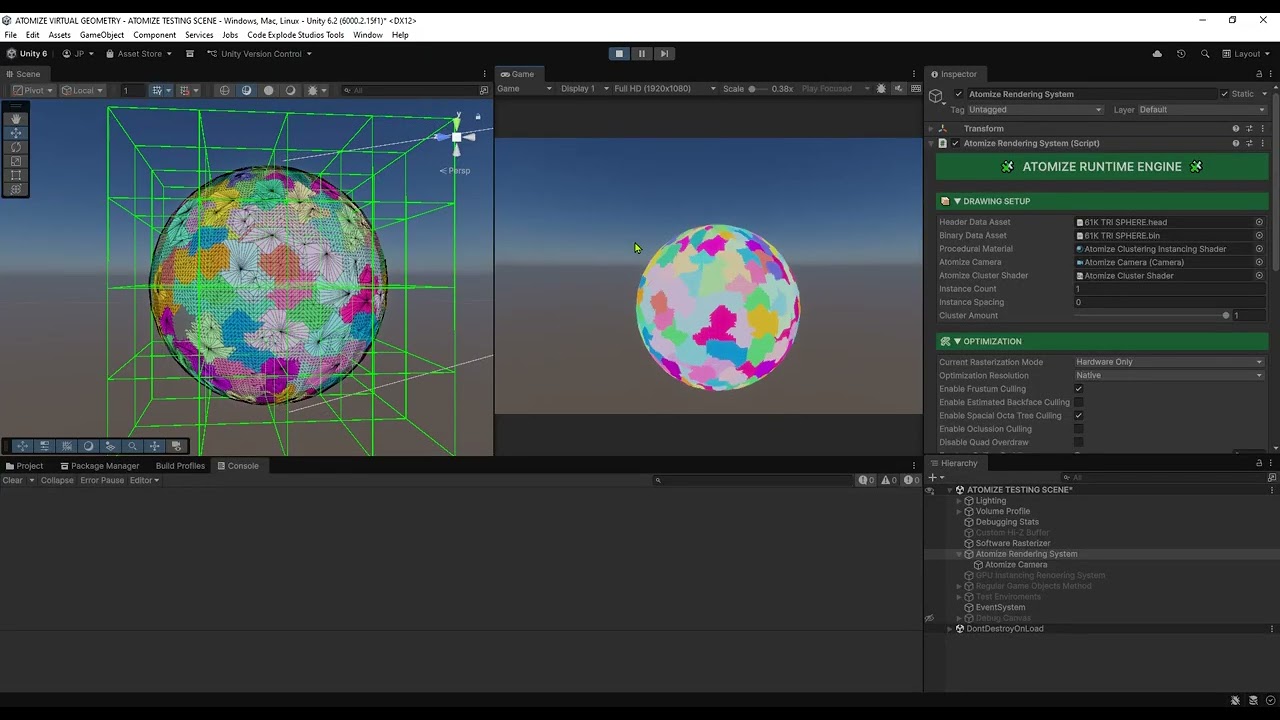The width and height of the screenshot is (1280, 720).
Task: Open the Local/Global handle dropdown
Action: [x=81, y=90]
